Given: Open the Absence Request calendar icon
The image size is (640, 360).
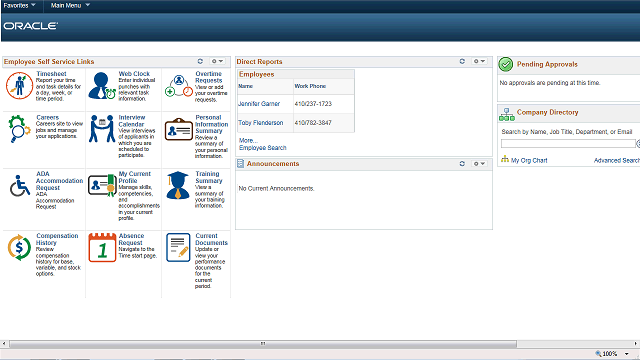Looking at the screenshot, I should tap(102, 247).
